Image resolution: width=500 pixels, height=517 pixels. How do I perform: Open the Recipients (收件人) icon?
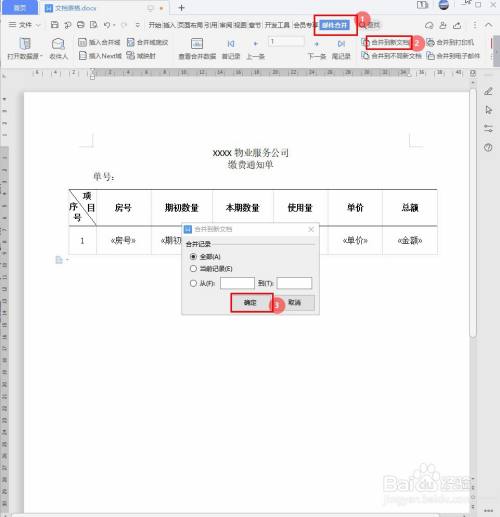58,43
